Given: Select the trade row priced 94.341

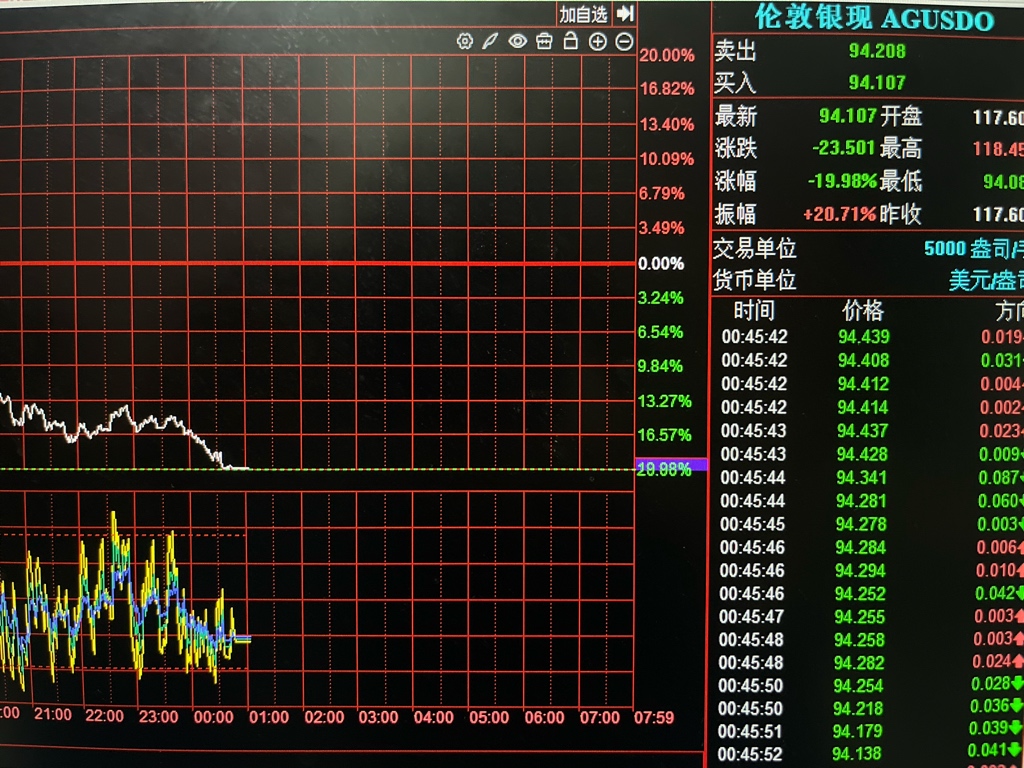Looking at the screenshot, I should click(x=872, y=477).
